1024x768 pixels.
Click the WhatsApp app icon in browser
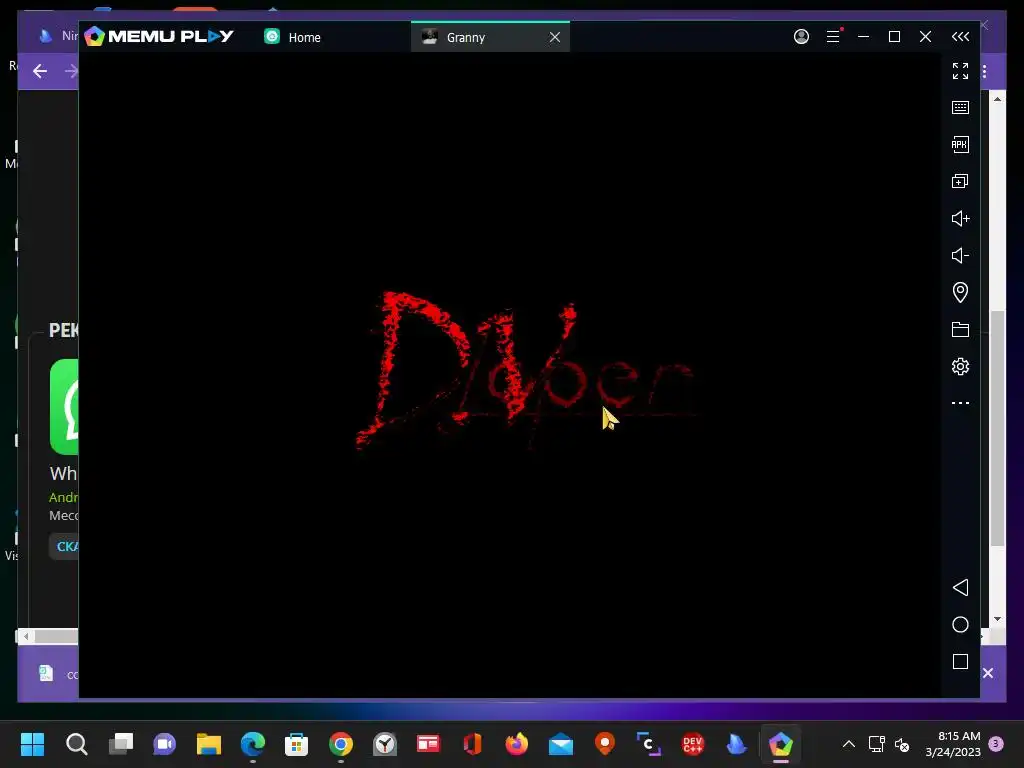pyautogui.click(x=64, y=406)
